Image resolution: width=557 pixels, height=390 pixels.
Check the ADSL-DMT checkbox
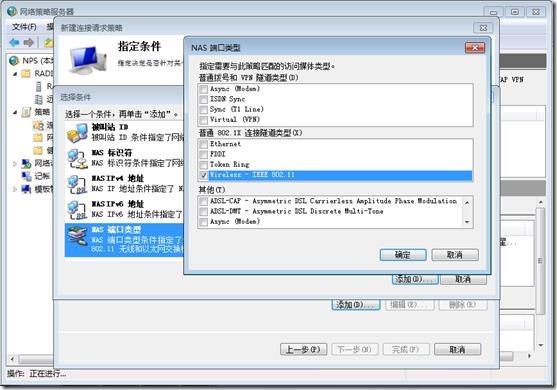pyautogui.click(x=204, y=212)
